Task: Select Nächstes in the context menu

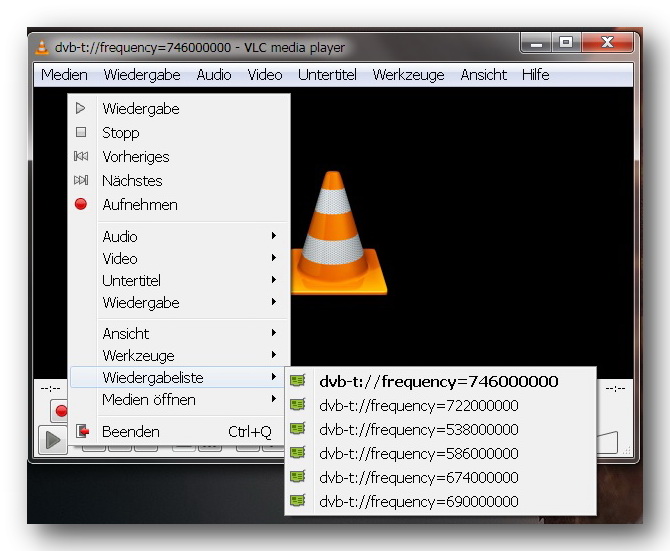Action: pos(179,180)
